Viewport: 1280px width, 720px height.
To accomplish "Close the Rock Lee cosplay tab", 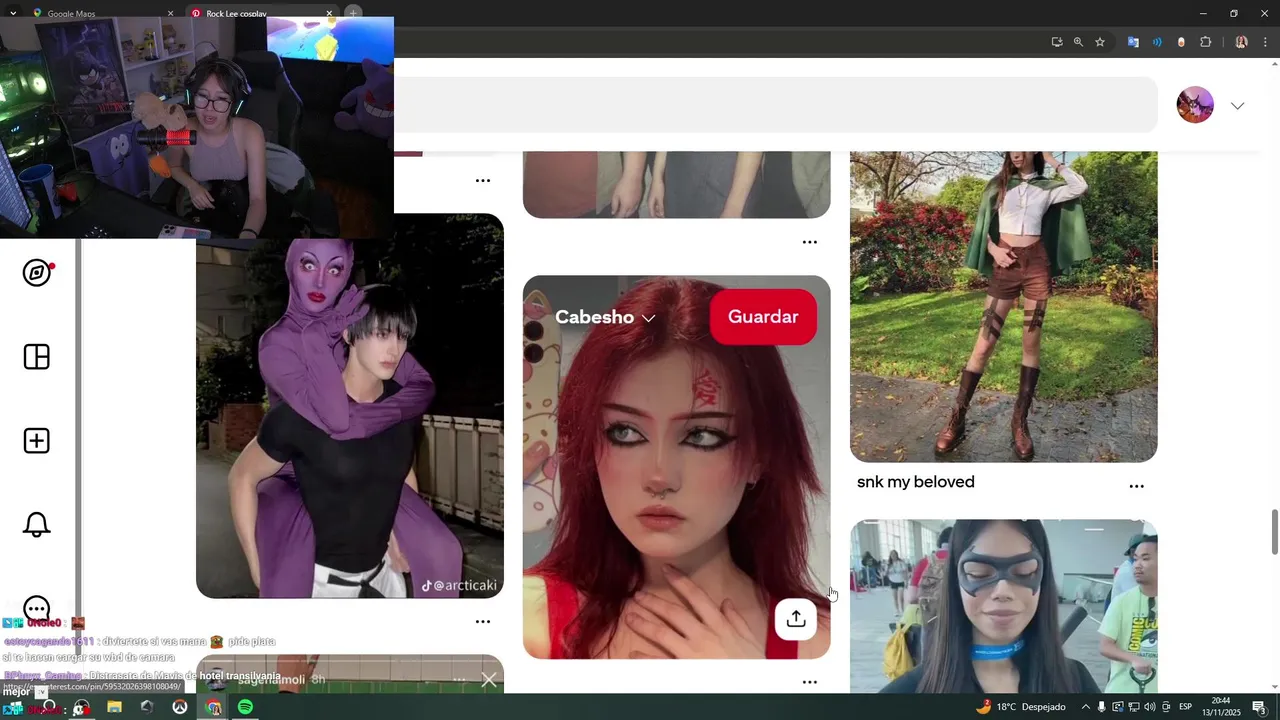I will [329, 13].
